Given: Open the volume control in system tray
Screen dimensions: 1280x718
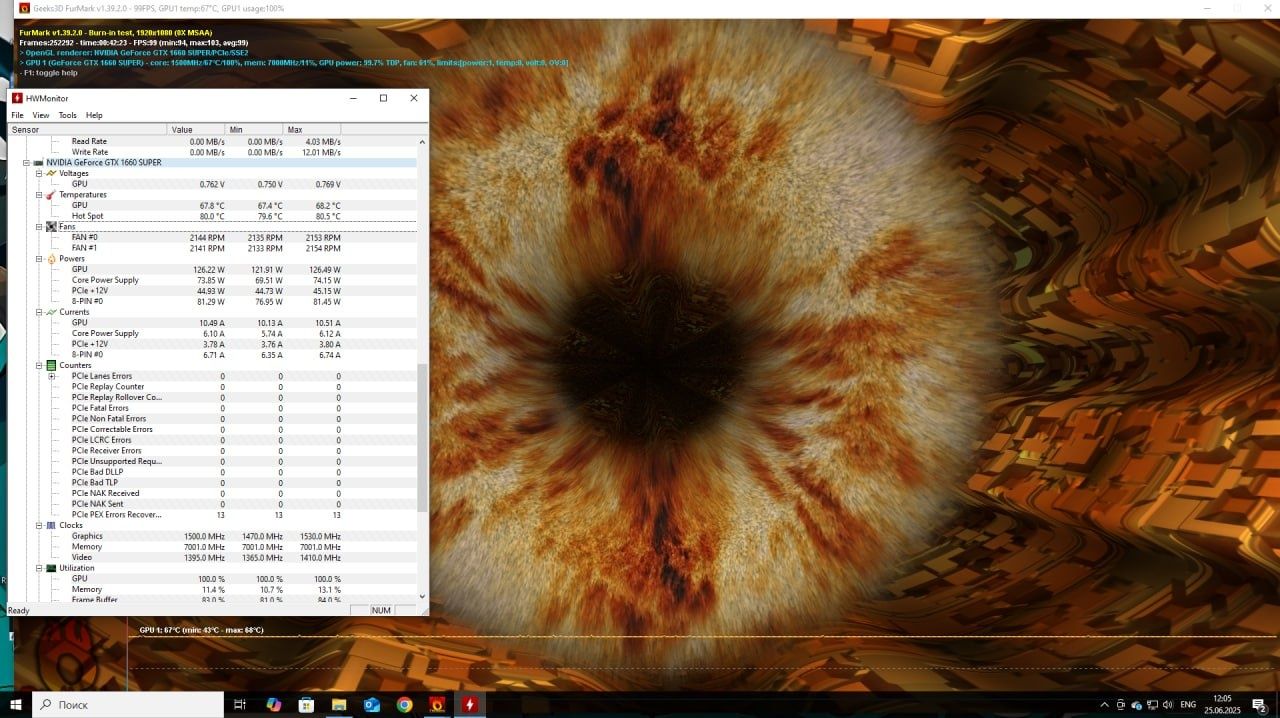Looking at the screenshot, I should point(1167,705).
